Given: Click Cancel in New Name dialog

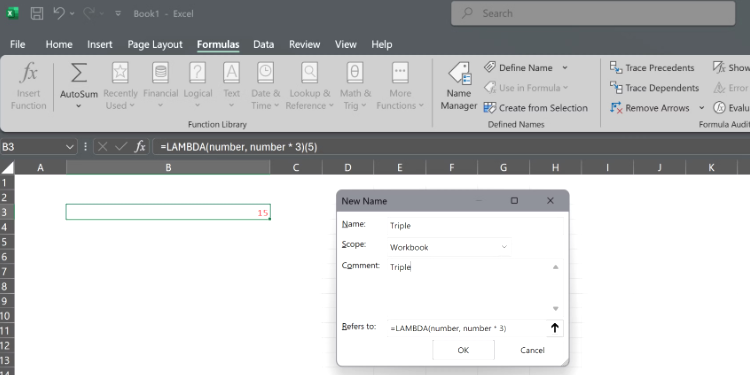Looking at the screenshot, I should 532,350.
